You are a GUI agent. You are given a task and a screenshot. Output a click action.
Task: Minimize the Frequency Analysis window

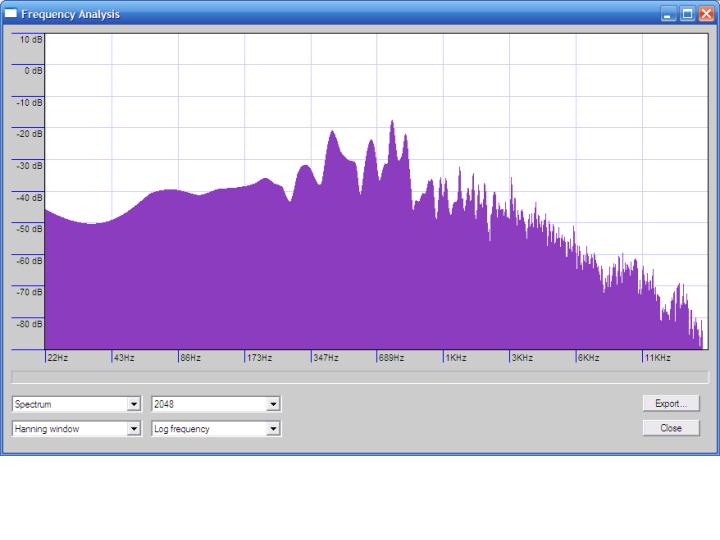pos(669,14)
